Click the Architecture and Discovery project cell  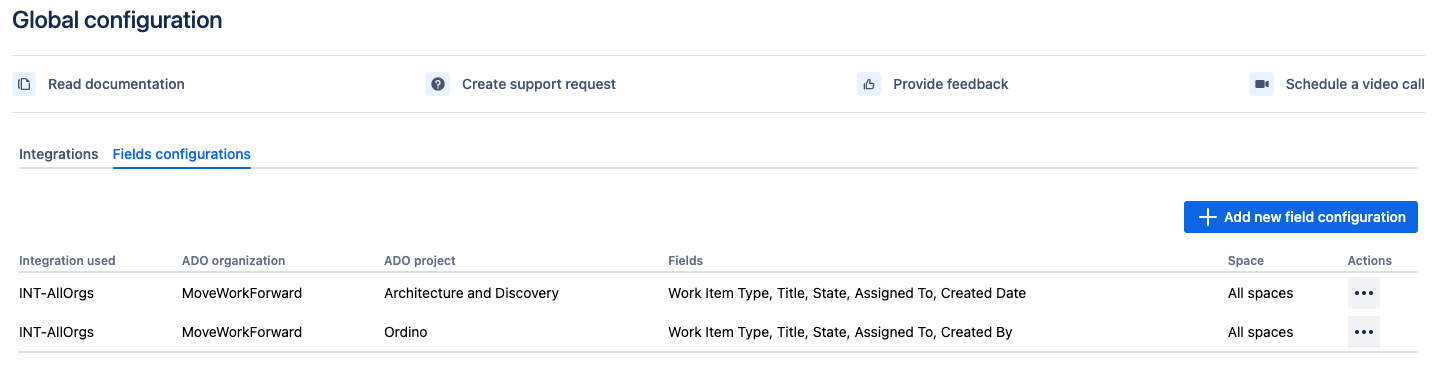[471, 293]
